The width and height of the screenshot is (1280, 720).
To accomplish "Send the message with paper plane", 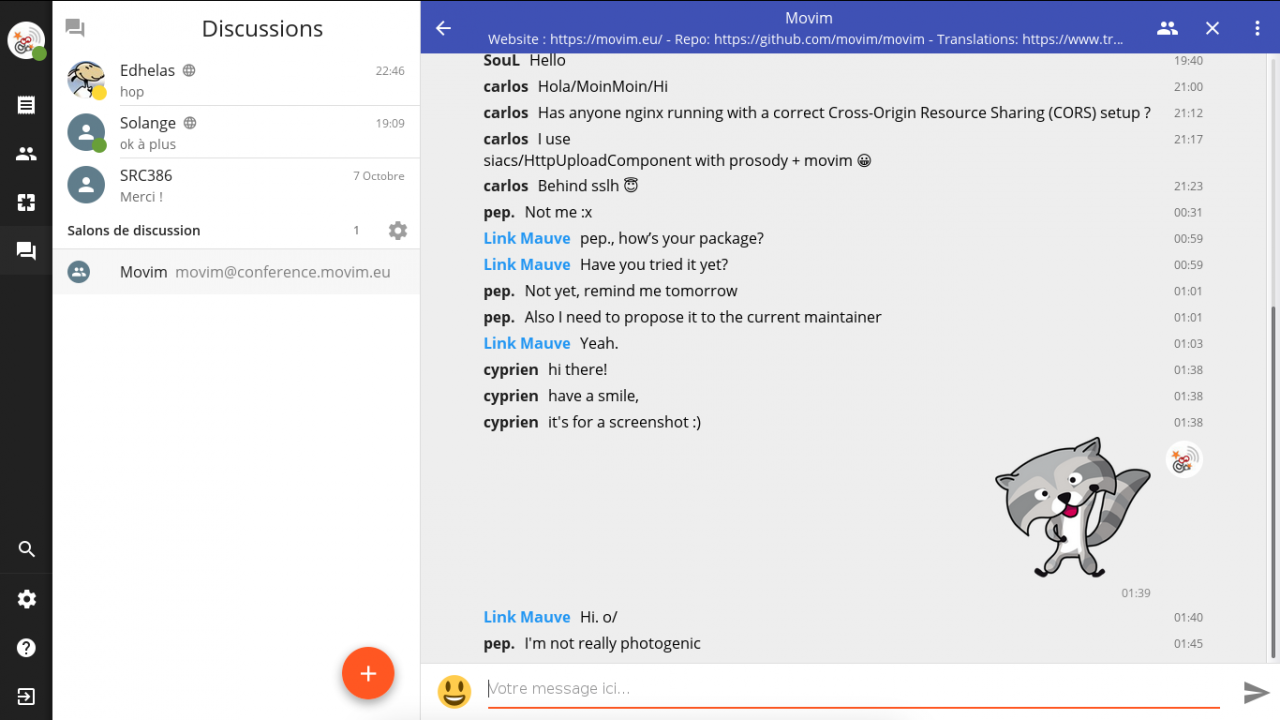I will tap(1256, 692).
